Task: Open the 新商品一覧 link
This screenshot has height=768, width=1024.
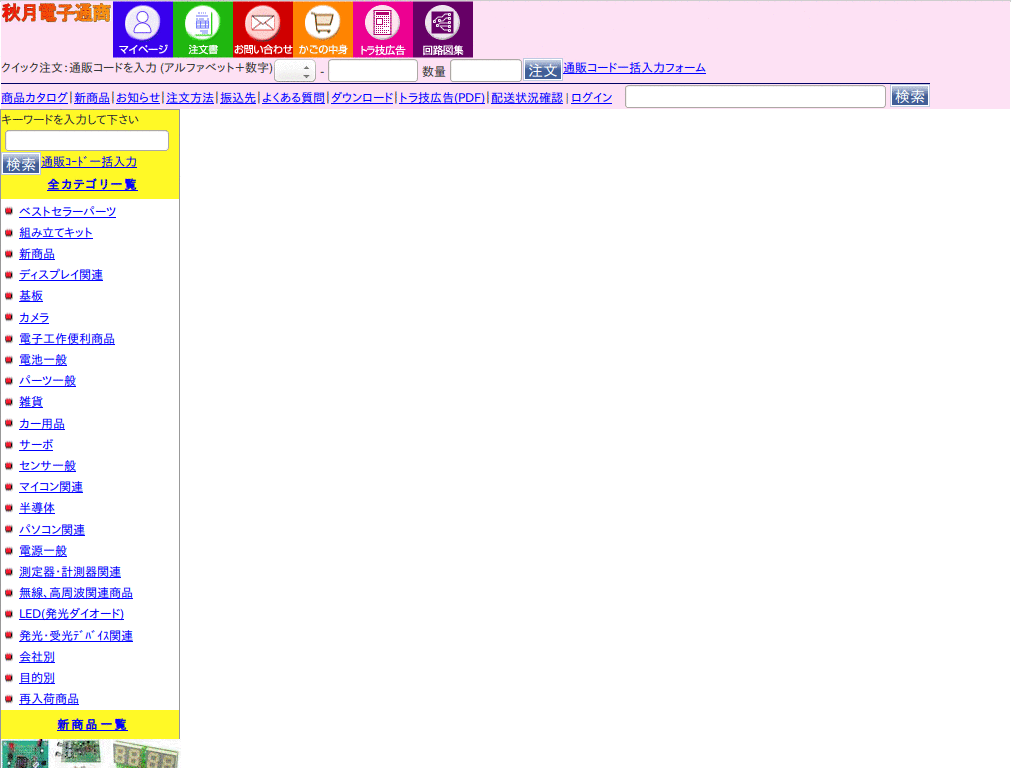Action: point(92,725)
